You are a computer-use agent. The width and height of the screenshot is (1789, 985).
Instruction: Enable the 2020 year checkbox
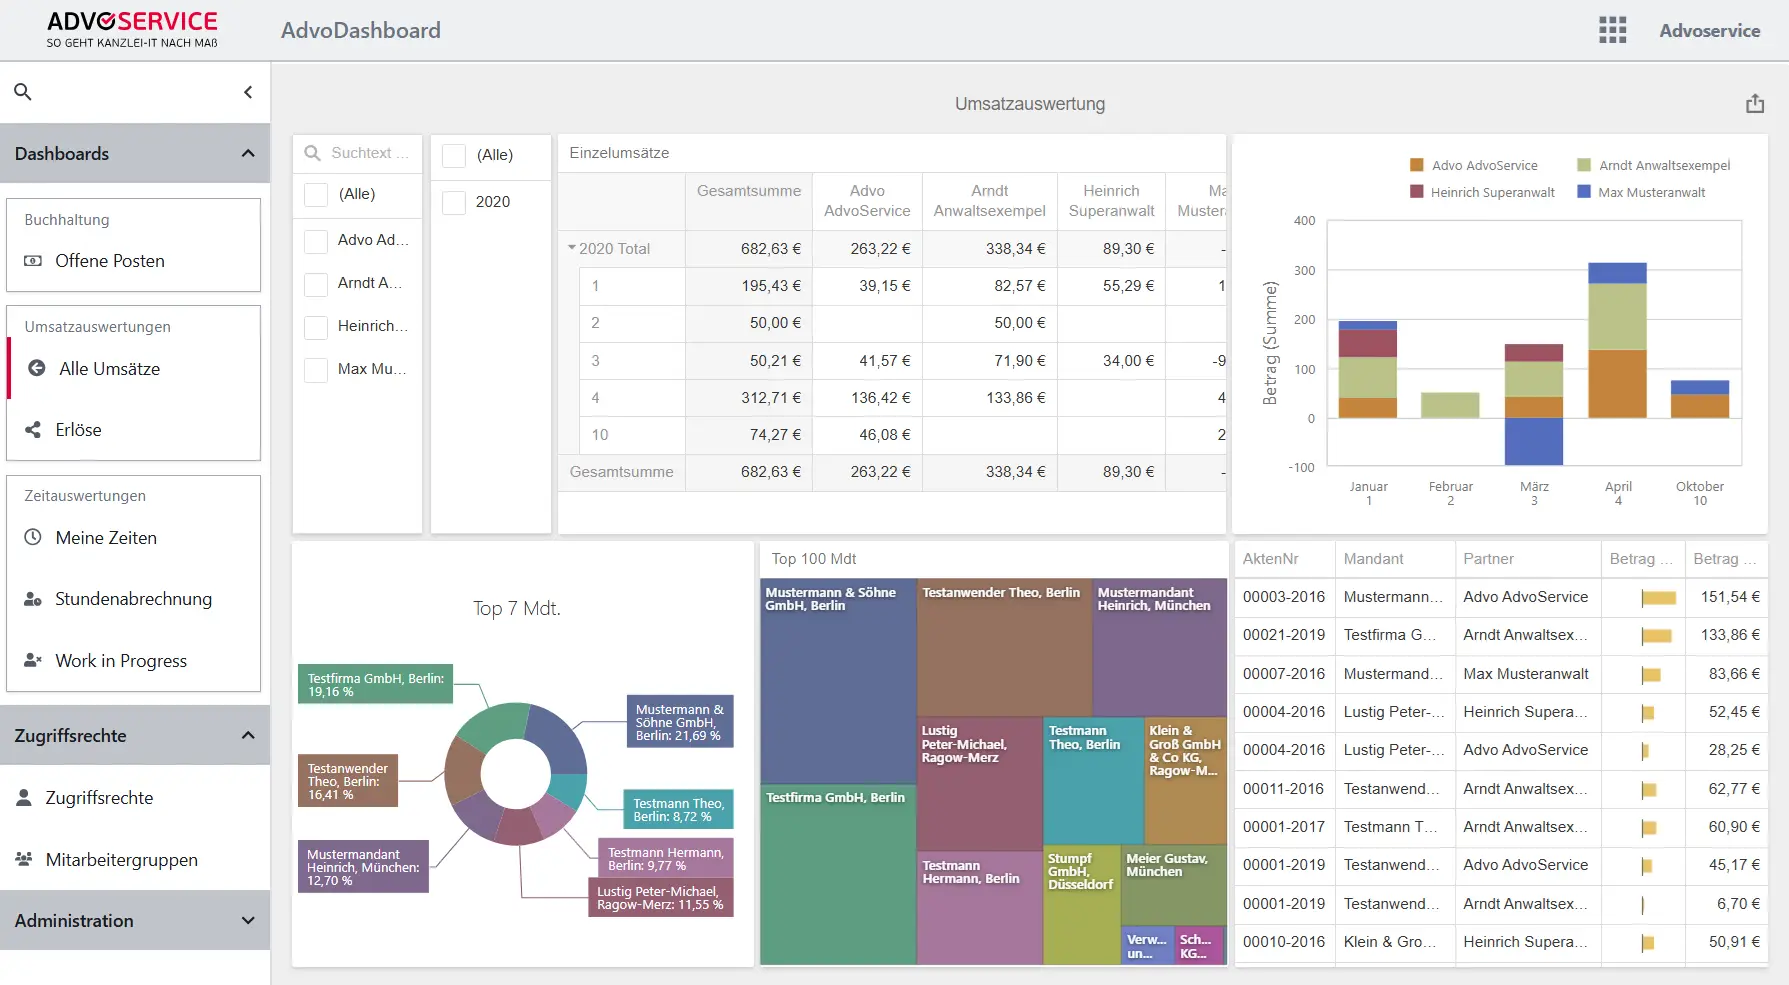(x=452, y=201)
